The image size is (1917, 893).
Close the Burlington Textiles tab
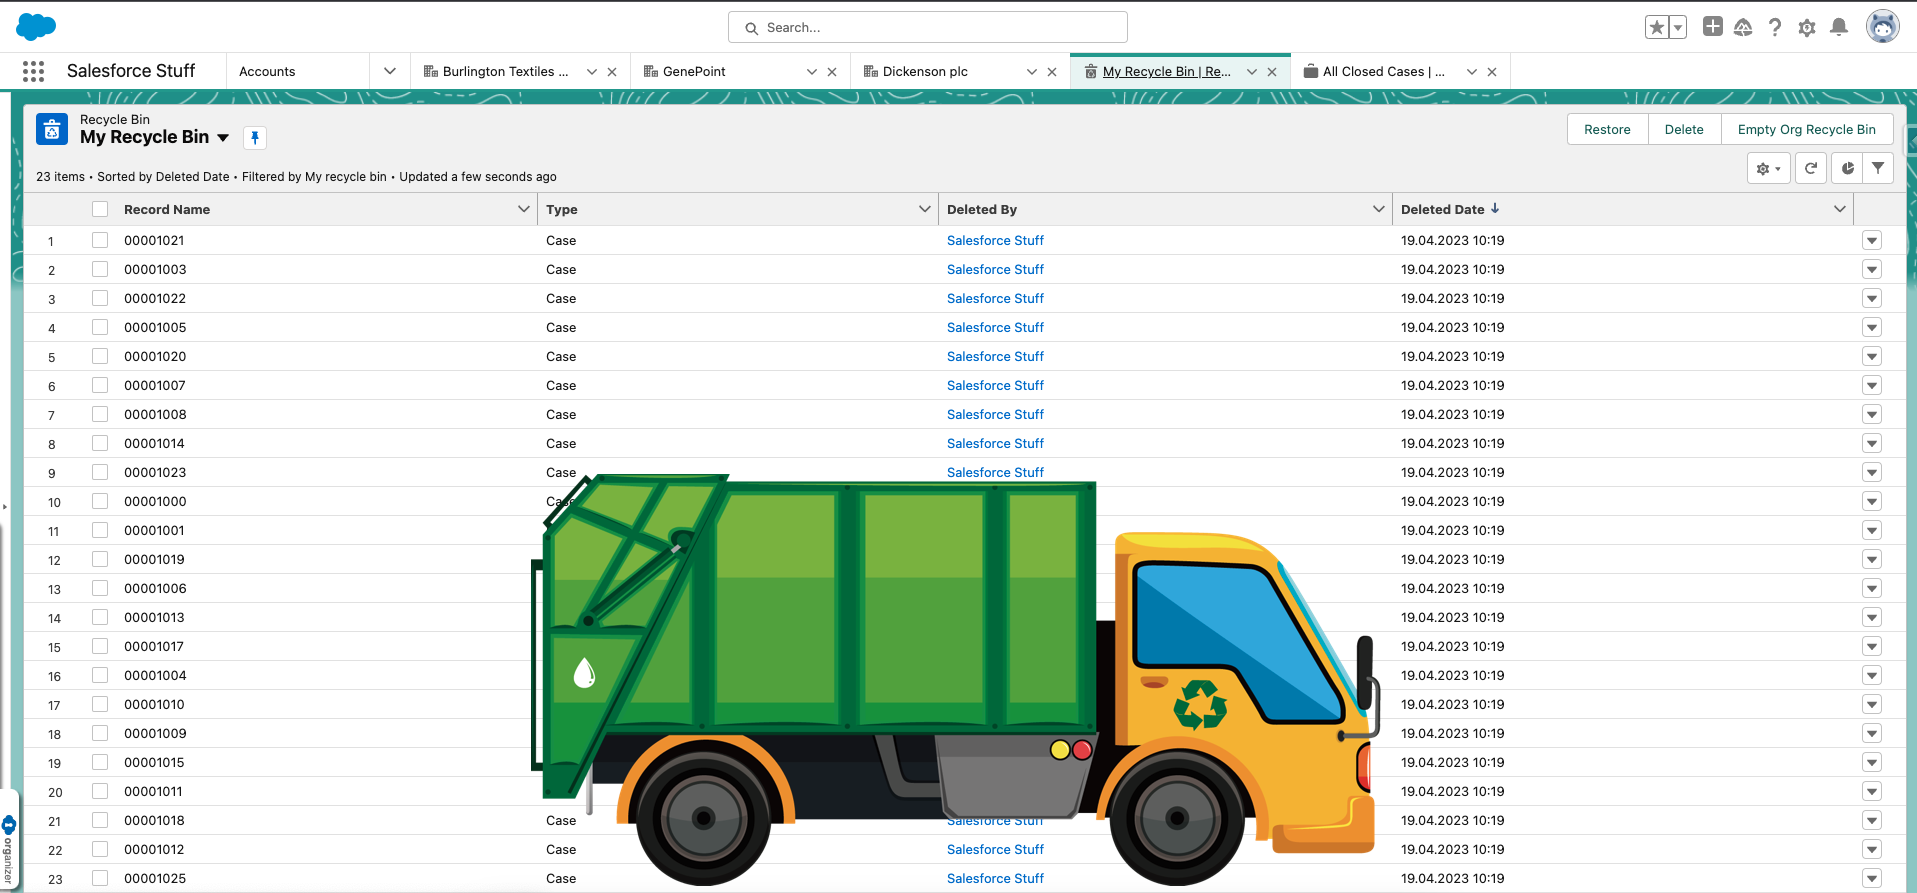tap(612, 72)
